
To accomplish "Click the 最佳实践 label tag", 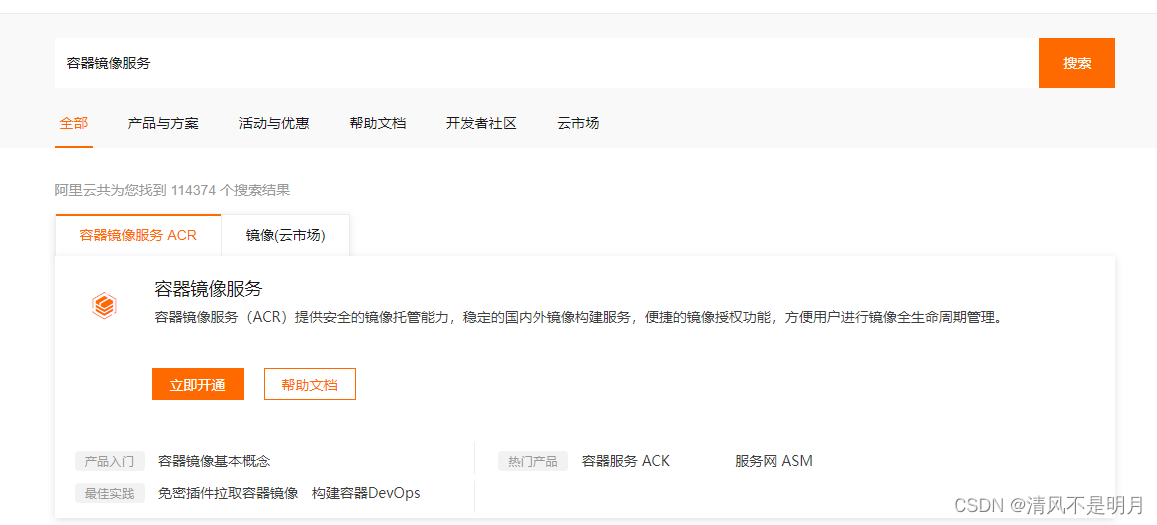I will 109,493.
